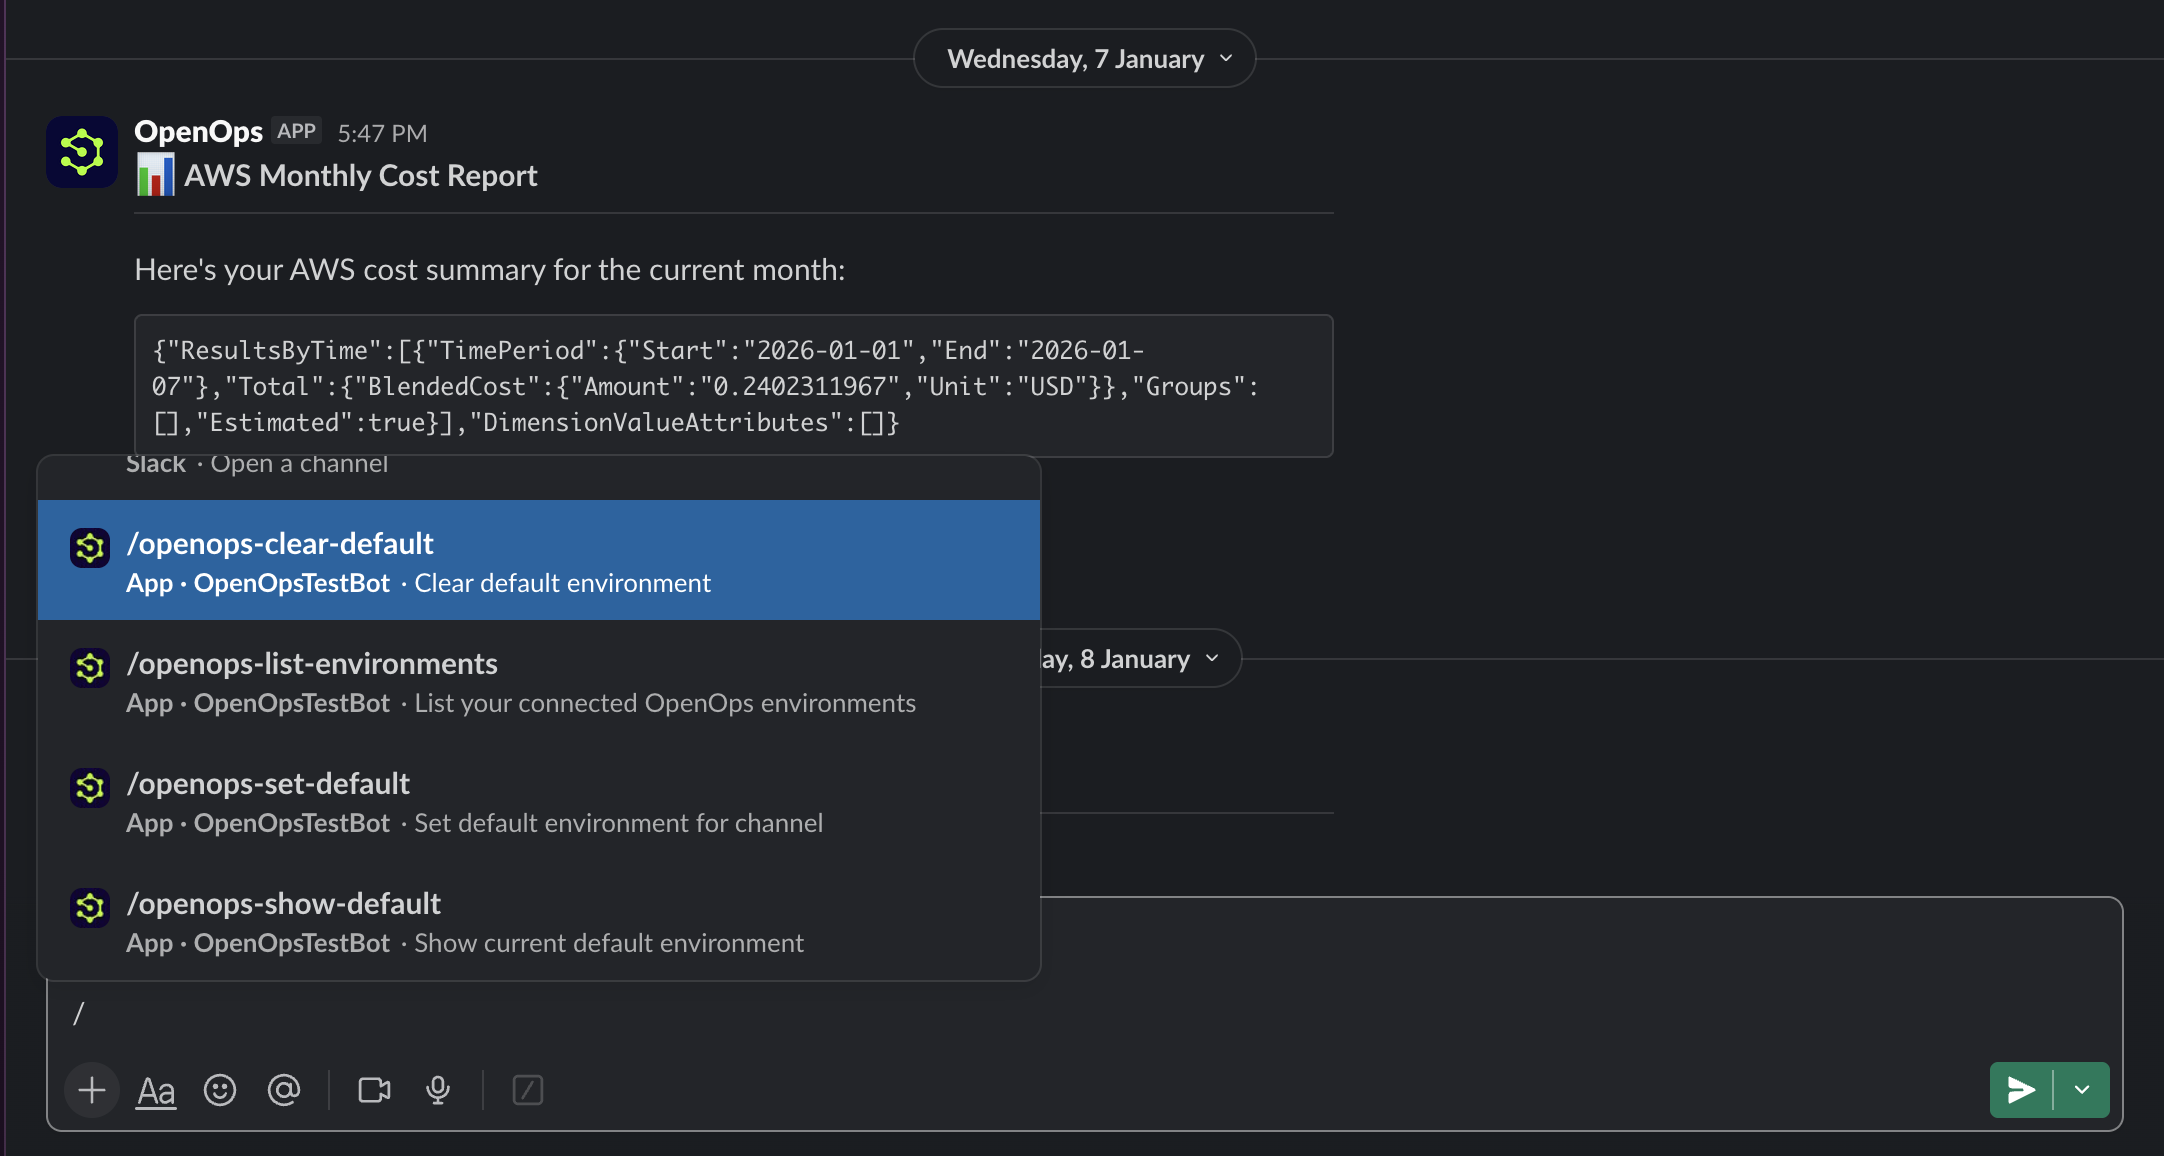The height and width of the screenshot is (1156, 2164).
Task: Open the OpenOps sender name link
Action: 198,131
